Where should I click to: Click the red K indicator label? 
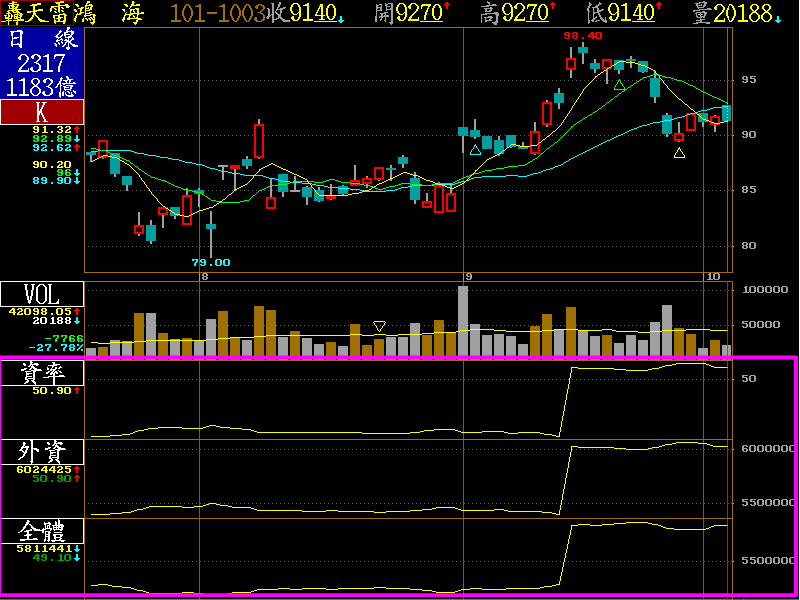pos(42,112)
